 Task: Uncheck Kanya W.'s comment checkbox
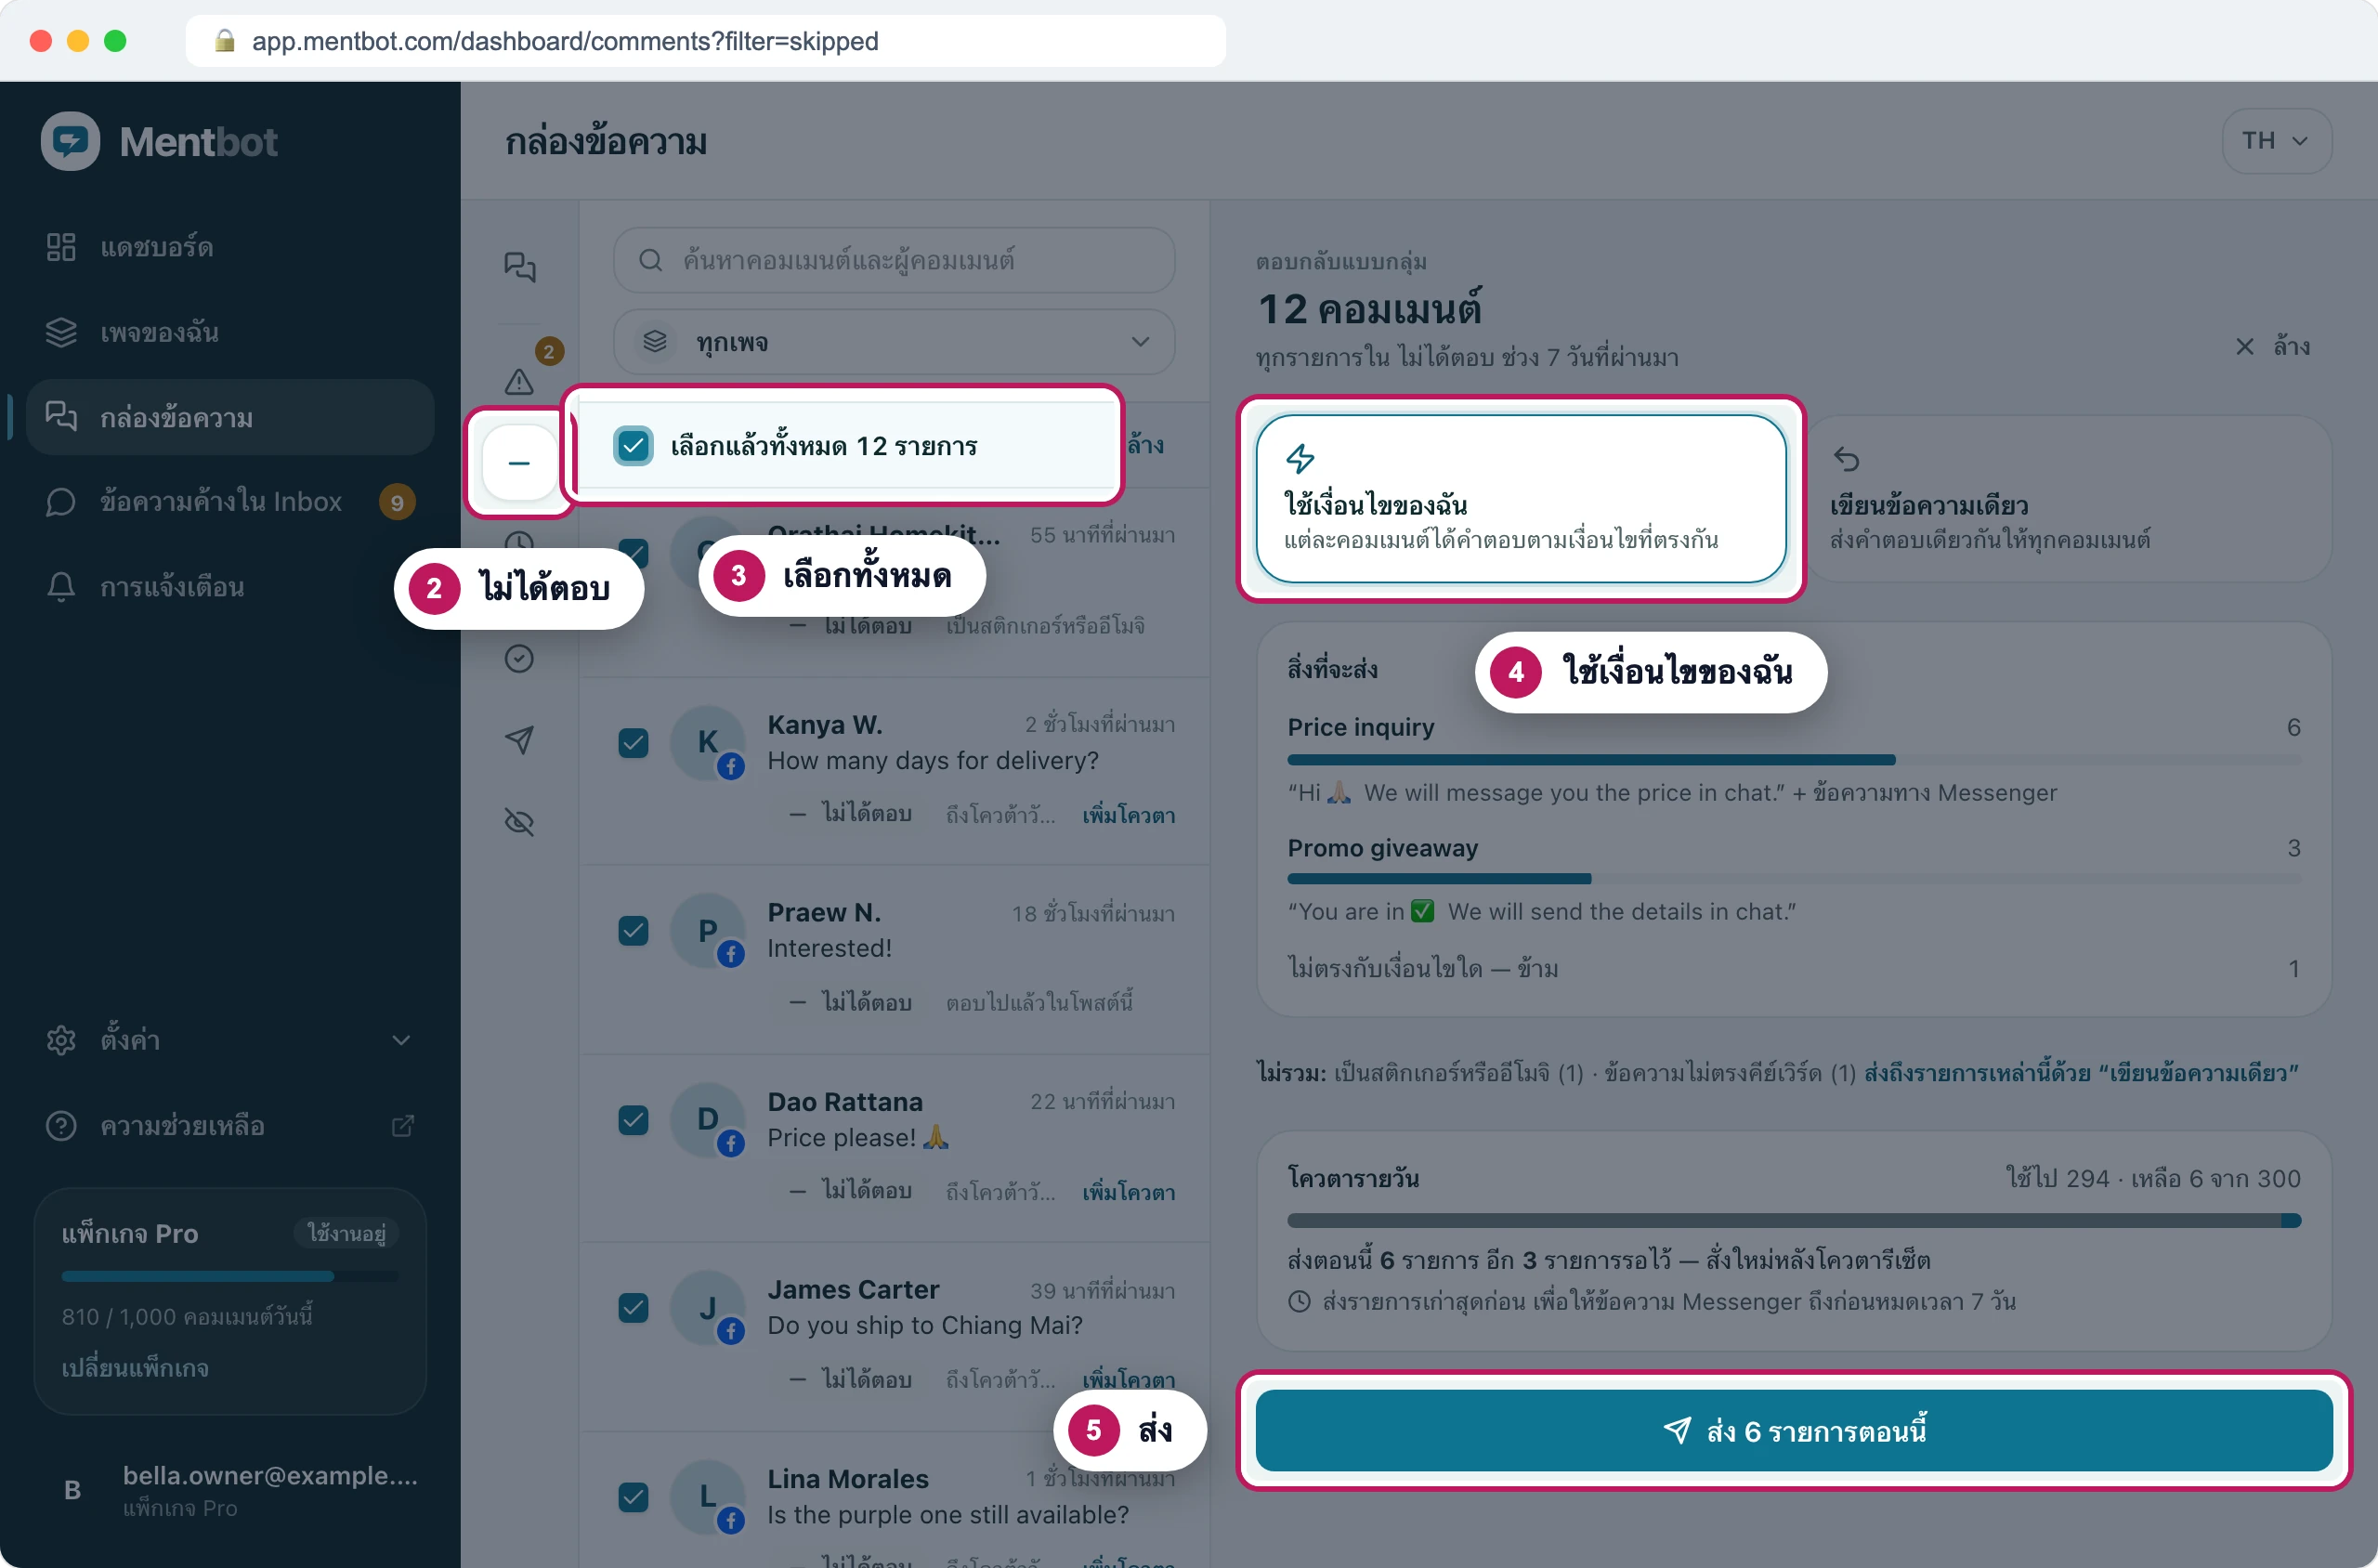tap(633, 743)
